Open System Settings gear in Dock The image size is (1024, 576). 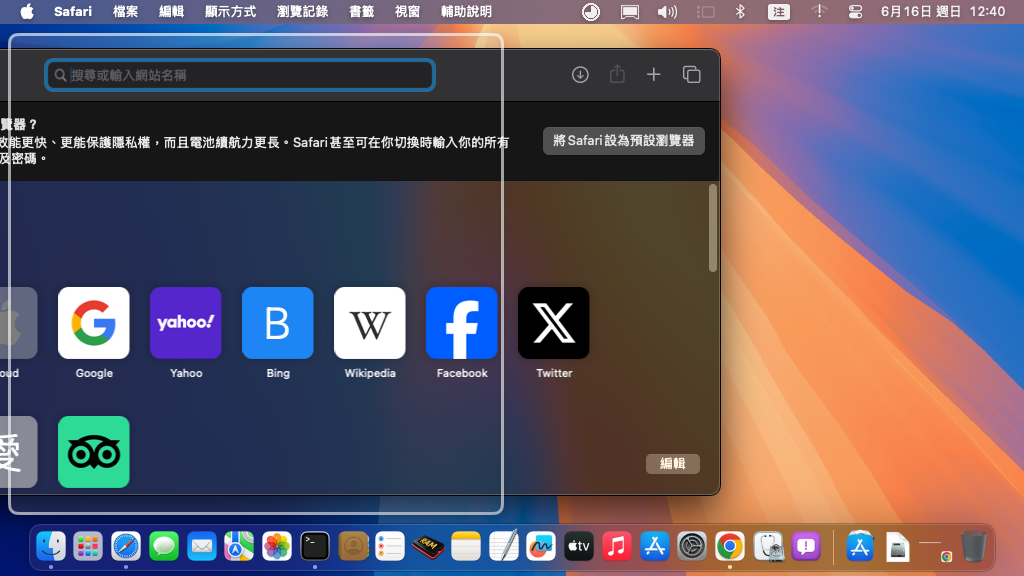692,546
